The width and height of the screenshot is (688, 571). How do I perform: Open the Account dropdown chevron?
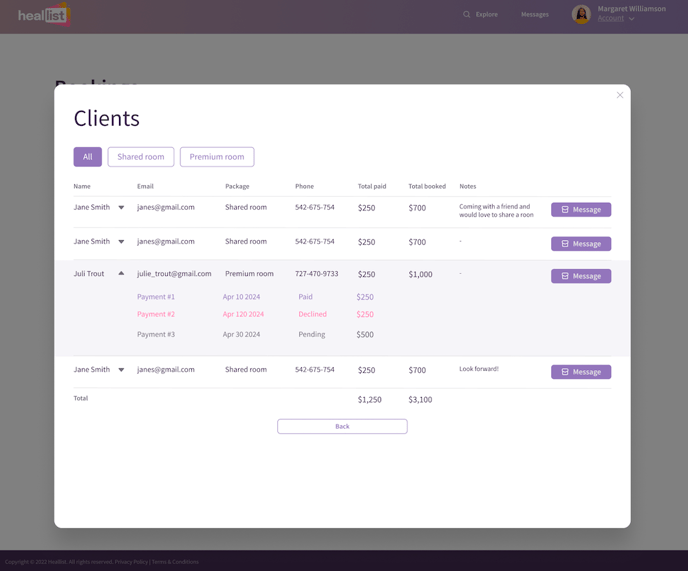pyautogui.click(x=631, y=19)
